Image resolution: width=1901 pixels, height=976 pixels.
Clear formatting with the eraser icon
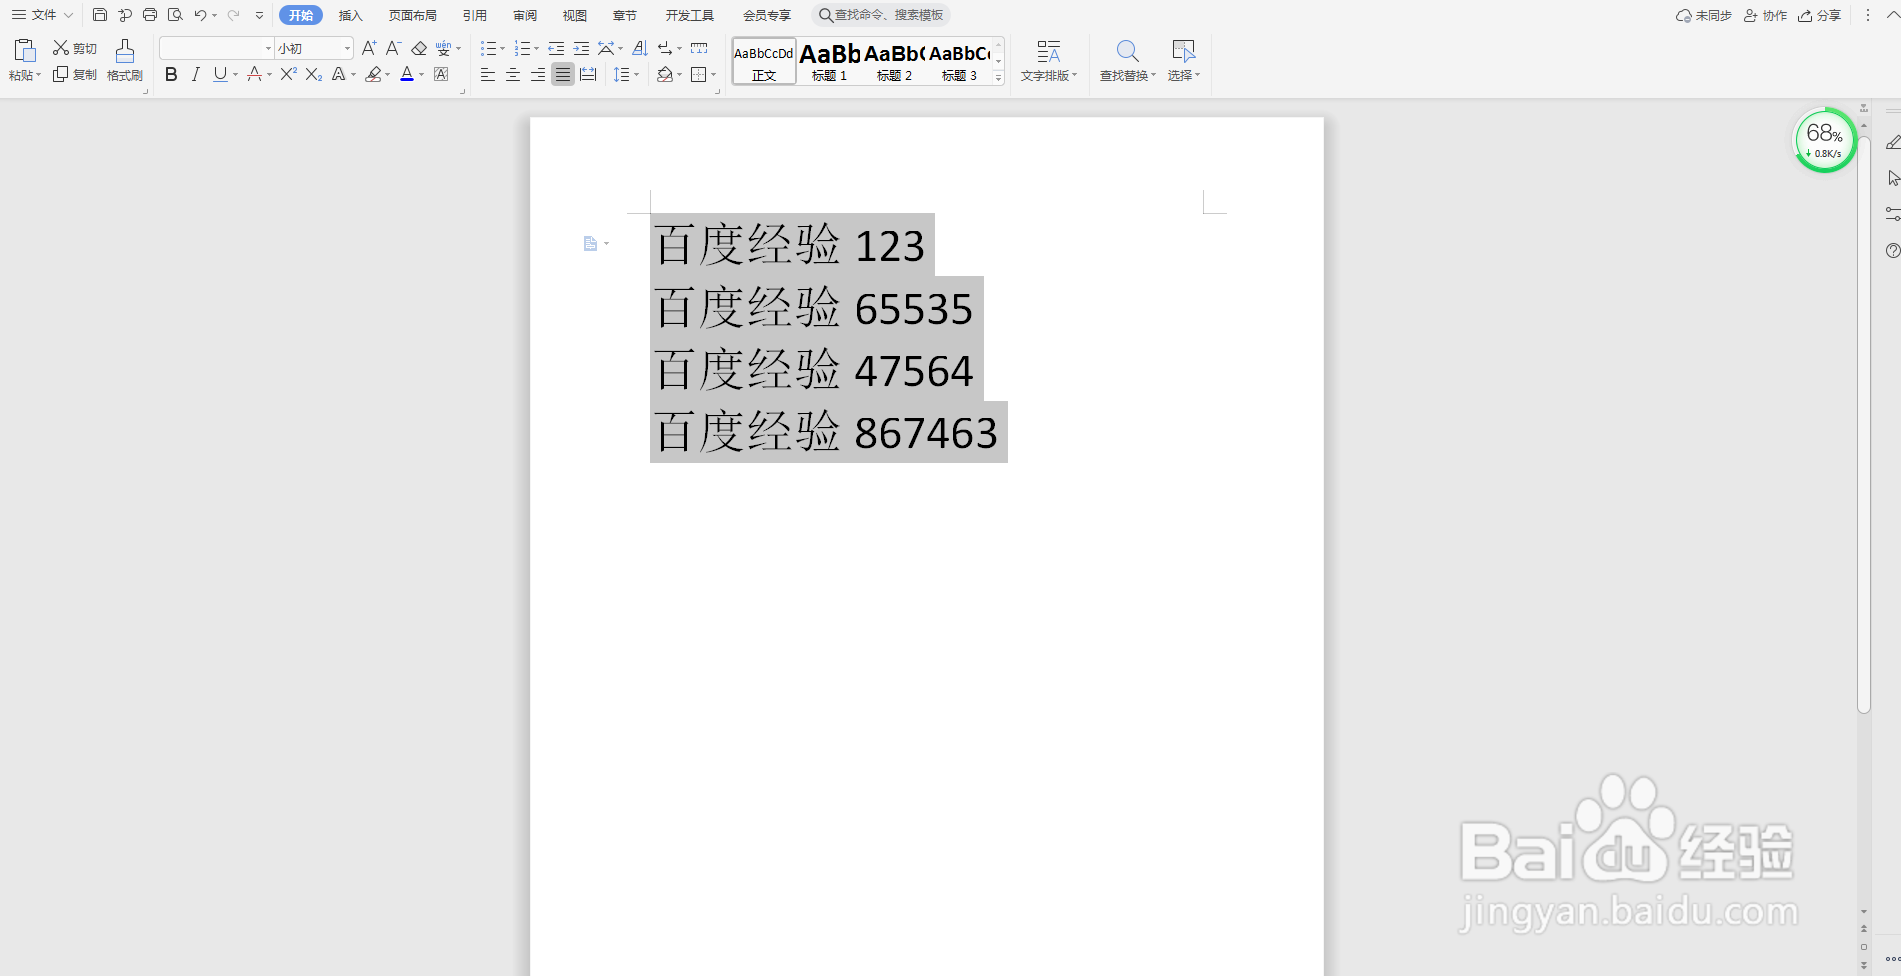419,48
